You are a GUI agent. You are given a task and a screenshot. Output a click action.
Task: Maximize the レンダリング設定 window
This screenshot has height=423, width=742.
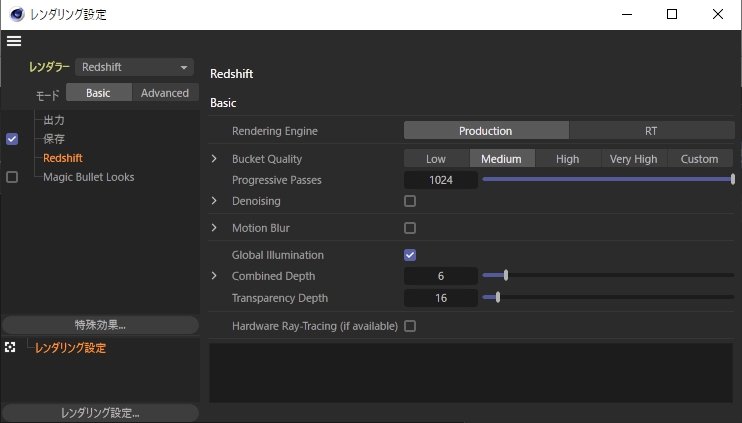click(x=672, y=14)
